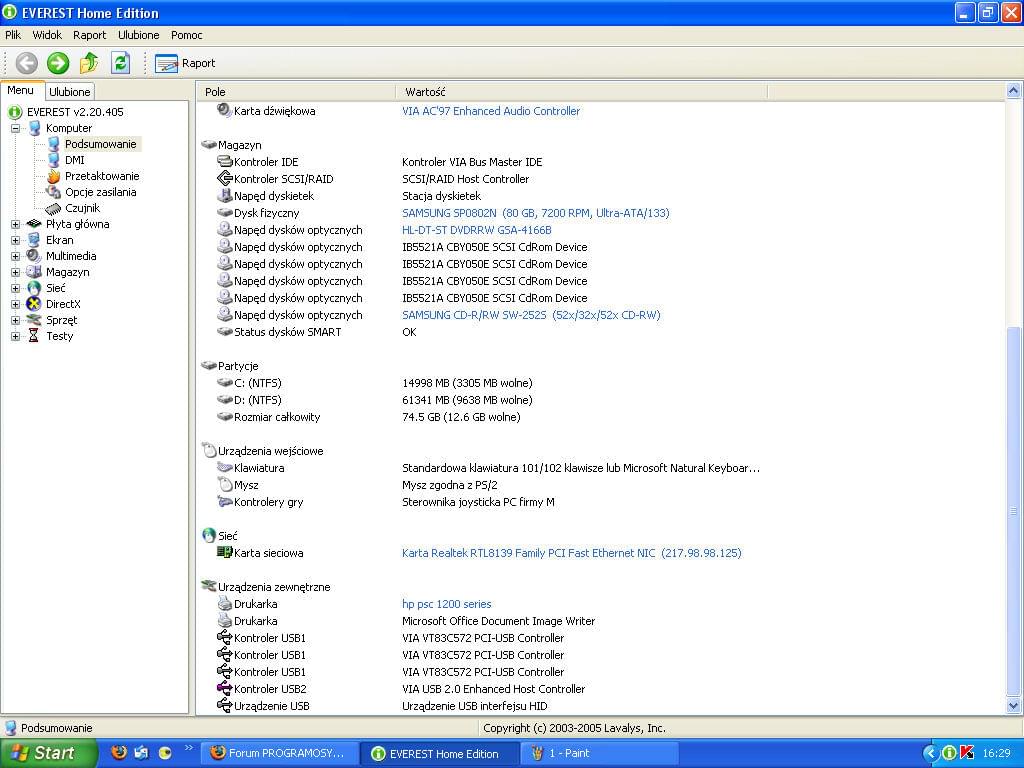This screenshot has height=768, width=1024.
Task: Click the Komputer tree icon
Action: [34, 128]
